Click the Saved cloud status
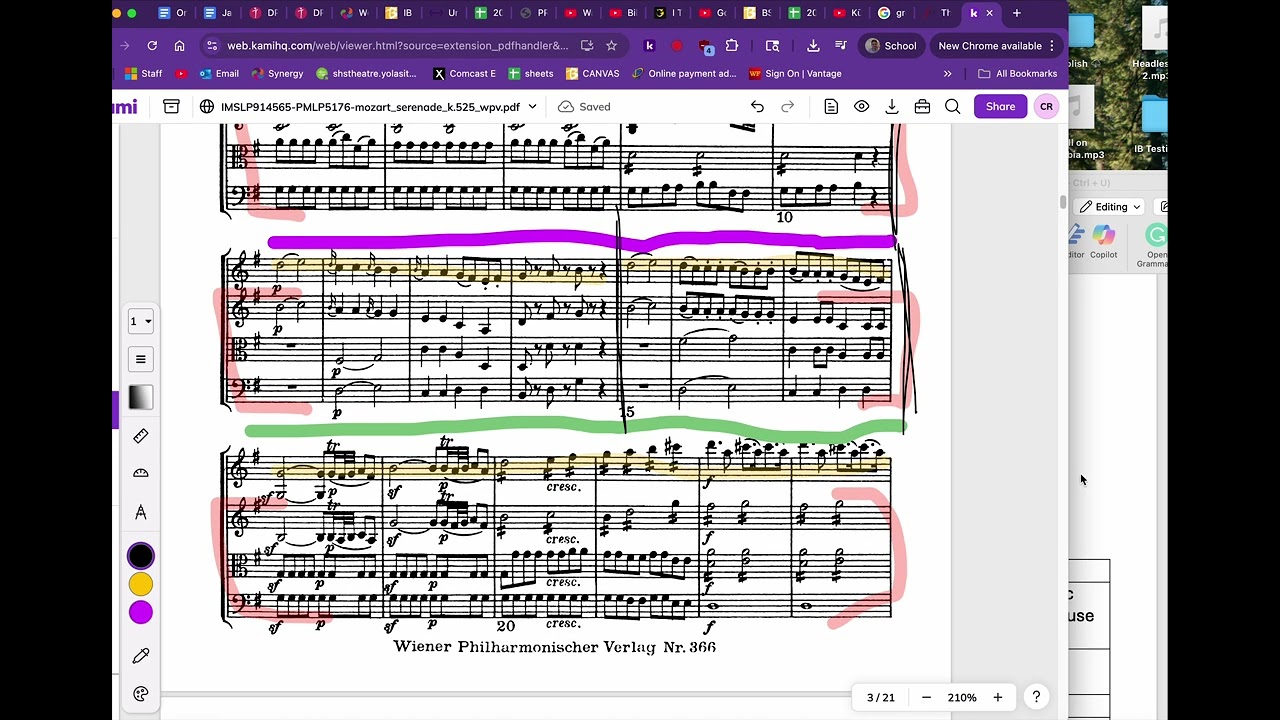Viewport: 1280px width, 720px height. click(584, 106)
